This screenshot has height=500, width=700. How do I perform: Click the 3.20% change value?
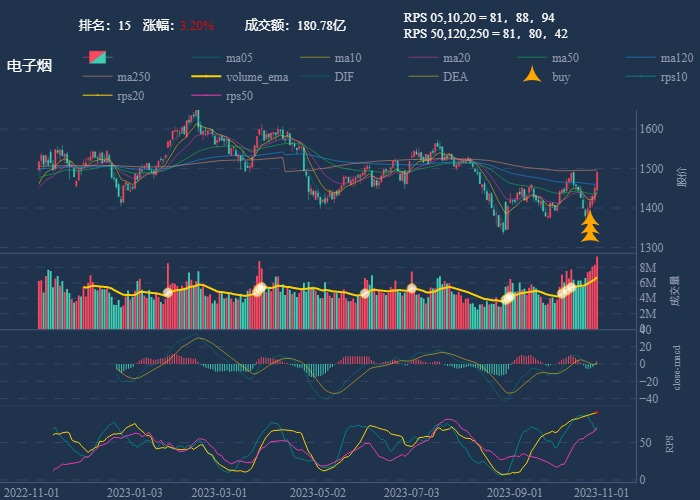197,25
